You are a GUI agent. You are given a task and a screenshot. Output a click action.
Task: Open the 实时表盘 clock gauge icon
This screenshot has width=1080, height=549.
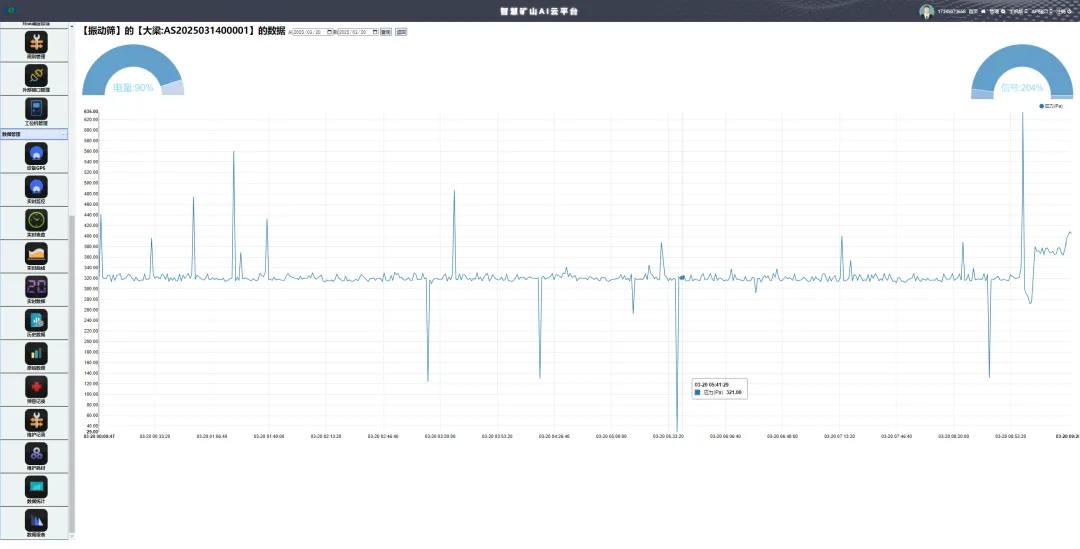(x=36, y=220)
